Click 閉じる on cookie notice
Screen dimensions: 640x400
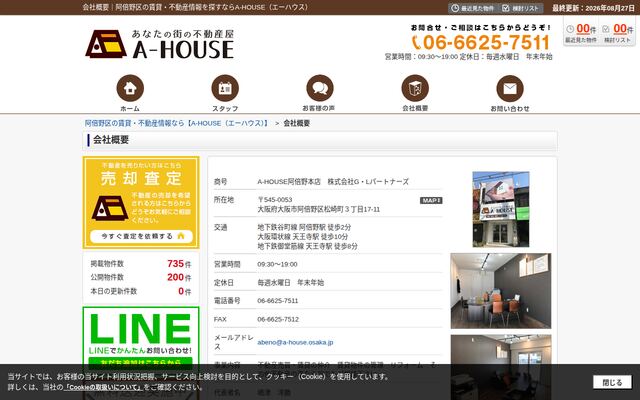pos(612,382)
